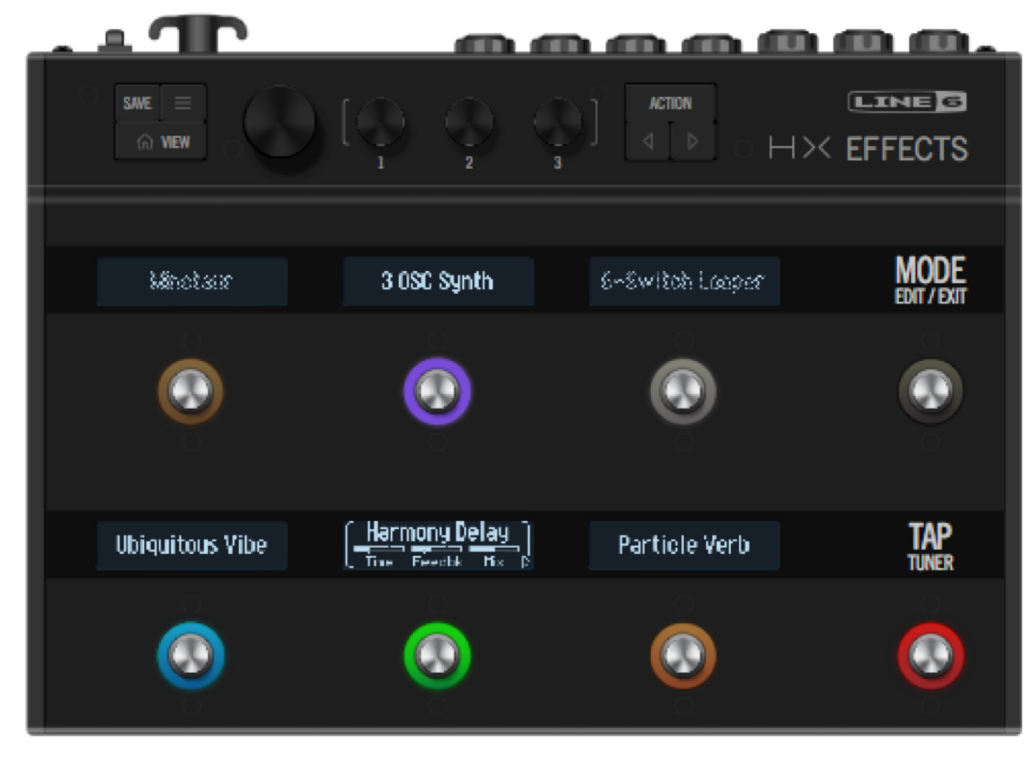Click the TAP TUNER label
Viewport: 1024px width, 758px height.
[930, 546]
